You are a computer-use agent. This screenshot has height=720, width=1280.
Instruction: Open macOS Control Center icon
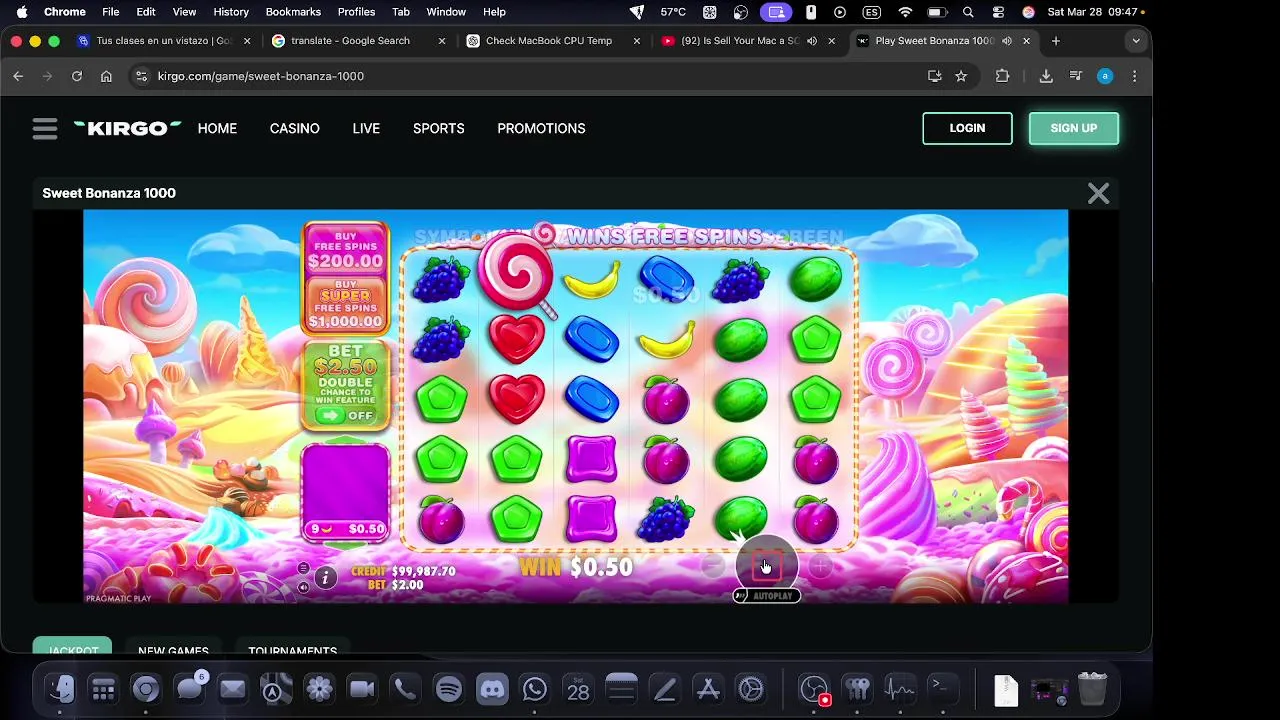click(998, 12)
